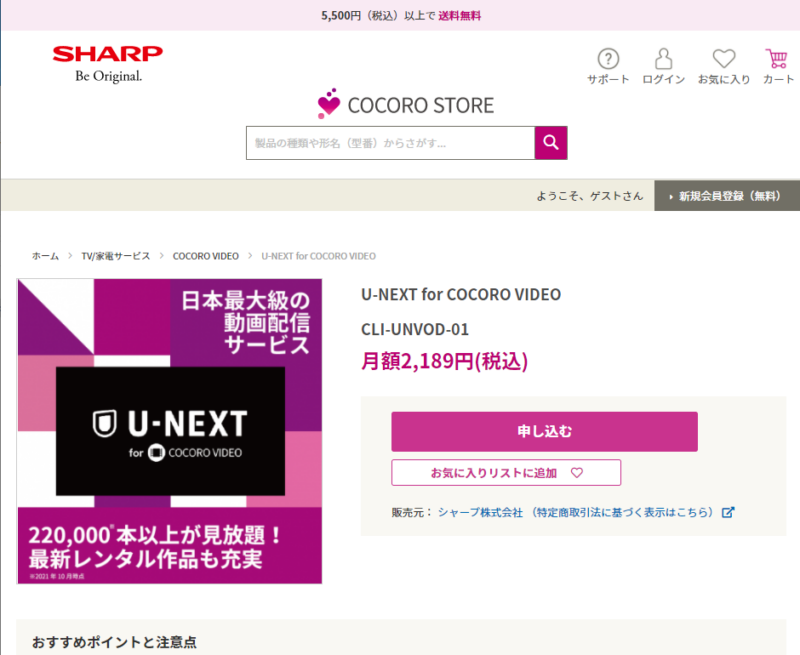Click the SHARP Be Original logo
This screenshot has height=655, width=800.
(x=107, y=63)
